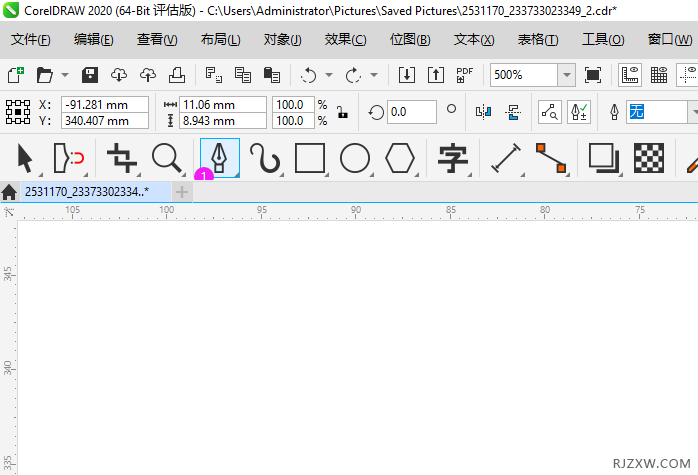The image size is (698, 475).
Task: Toggle the rulers display
Action: coord(630,75)
